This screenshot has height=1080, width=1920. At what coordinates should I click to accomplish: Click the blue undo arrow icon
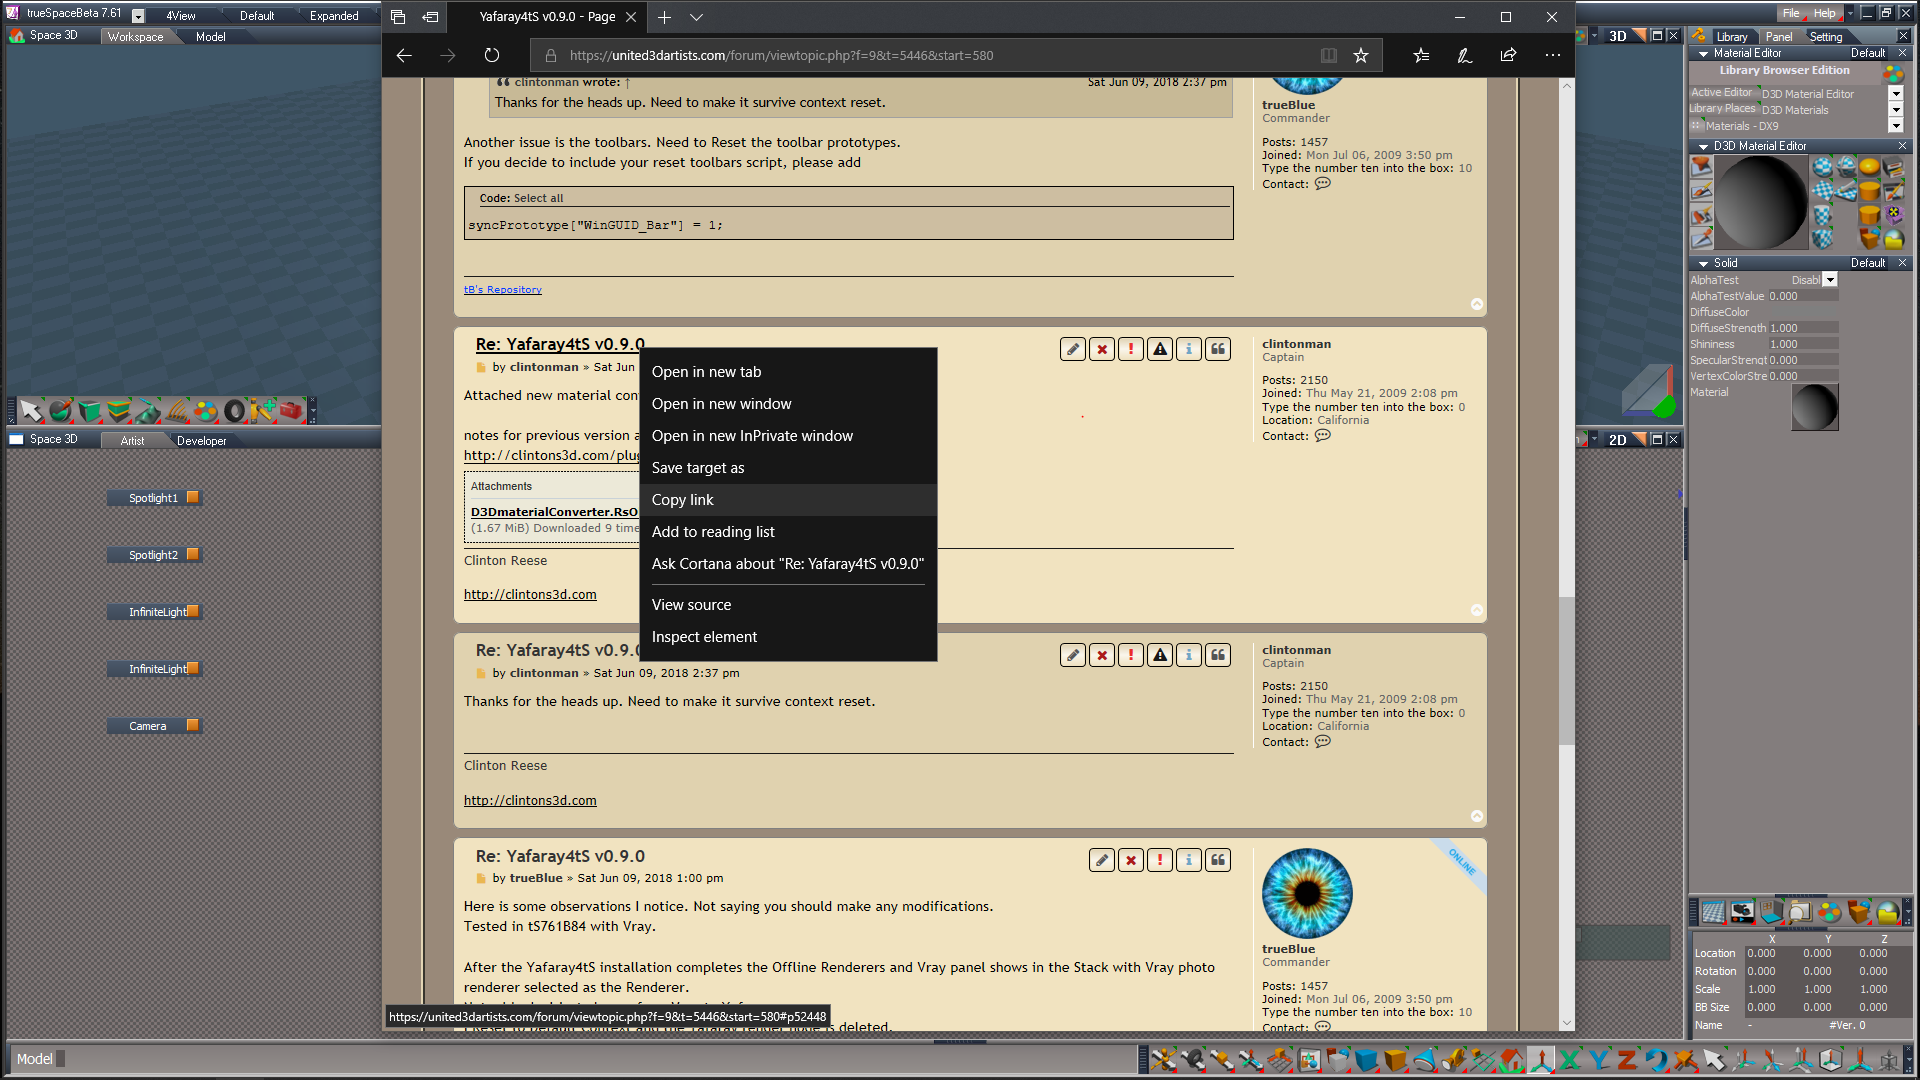point(1656,1059)
